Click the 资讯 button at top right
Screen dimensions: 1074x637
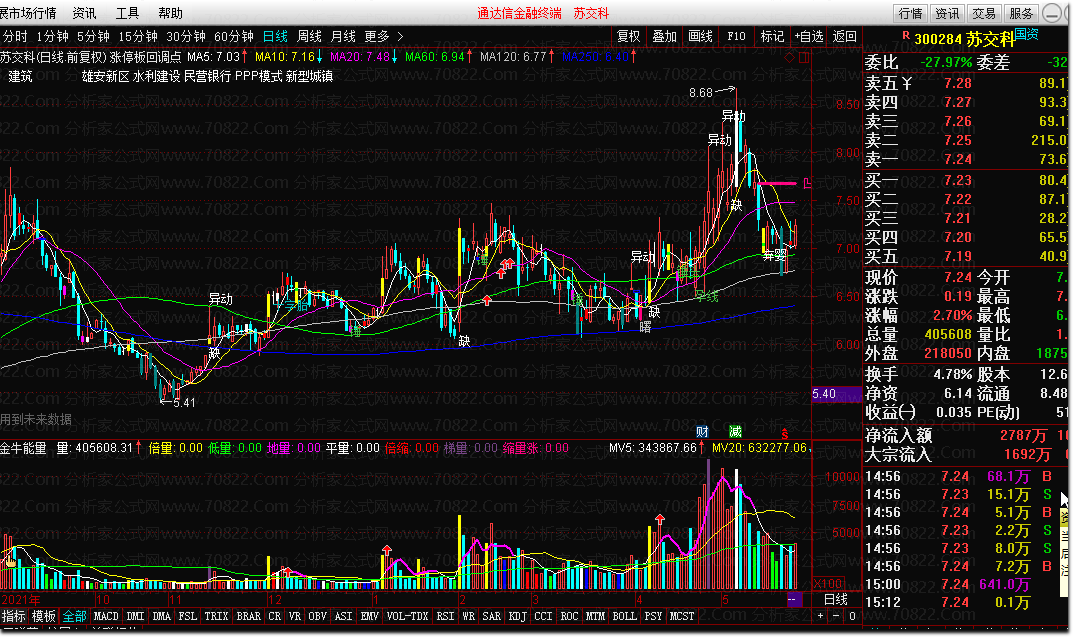(x=947, y=13)
